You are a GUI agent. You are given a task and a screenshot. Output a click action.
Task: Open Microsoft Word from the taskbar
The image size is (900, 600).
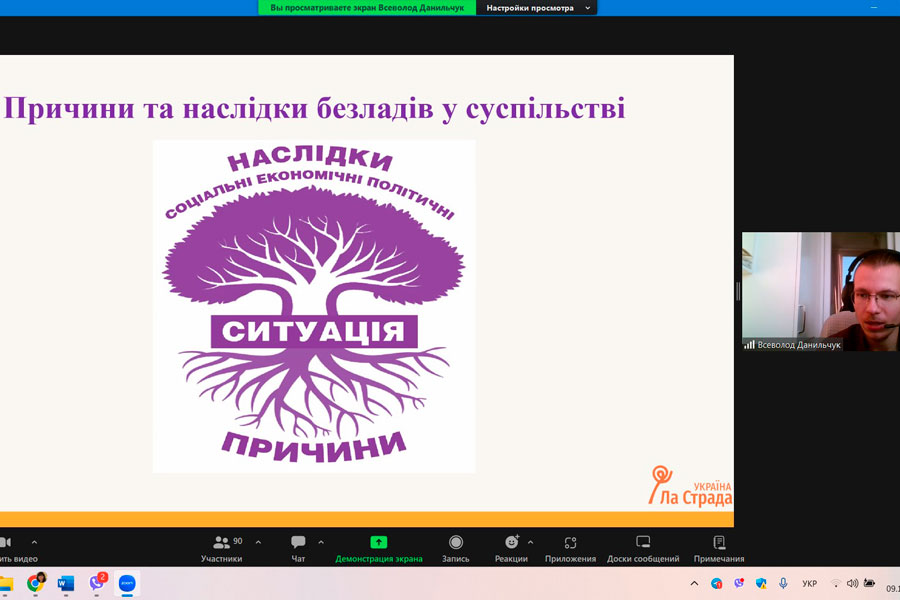tap(66, 584)
